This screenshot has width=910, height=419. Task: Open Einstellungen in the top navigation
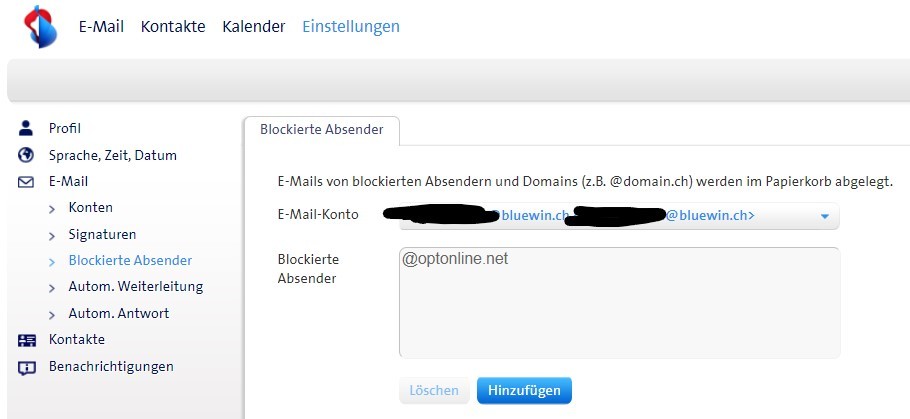[x=351, y=27]
